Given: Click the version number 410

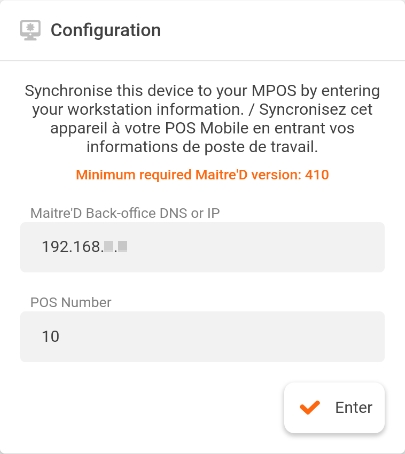Looking at the screenshot, I should [317, 175].
